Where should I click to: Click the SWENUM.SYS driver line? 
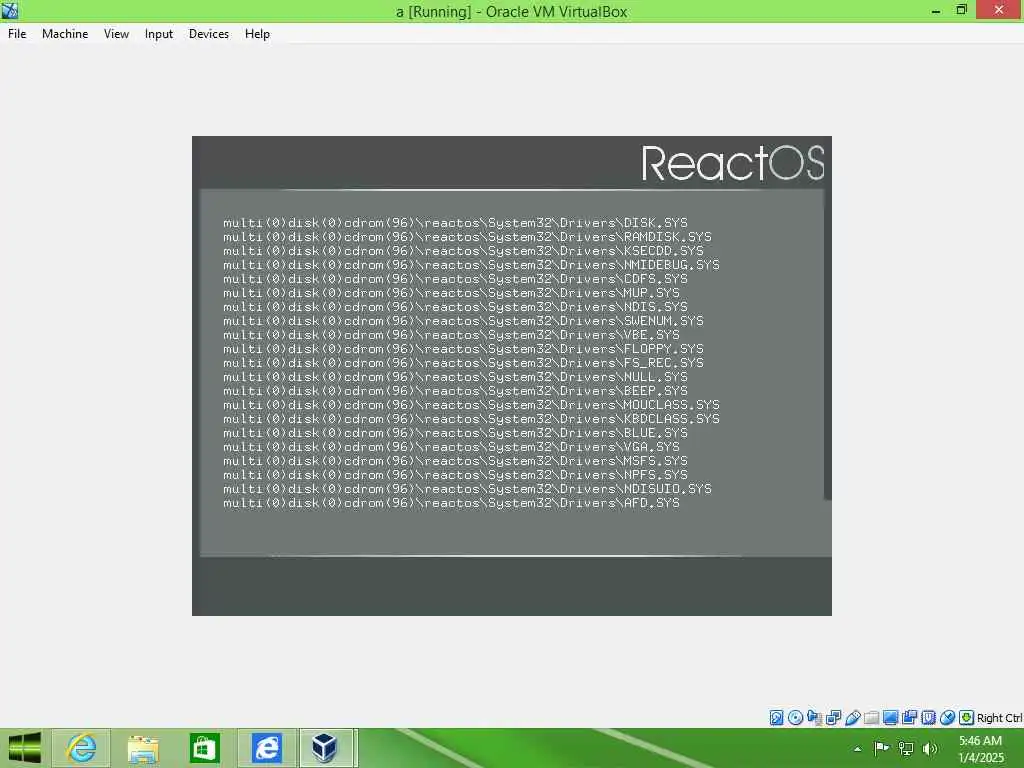[463, 321]
